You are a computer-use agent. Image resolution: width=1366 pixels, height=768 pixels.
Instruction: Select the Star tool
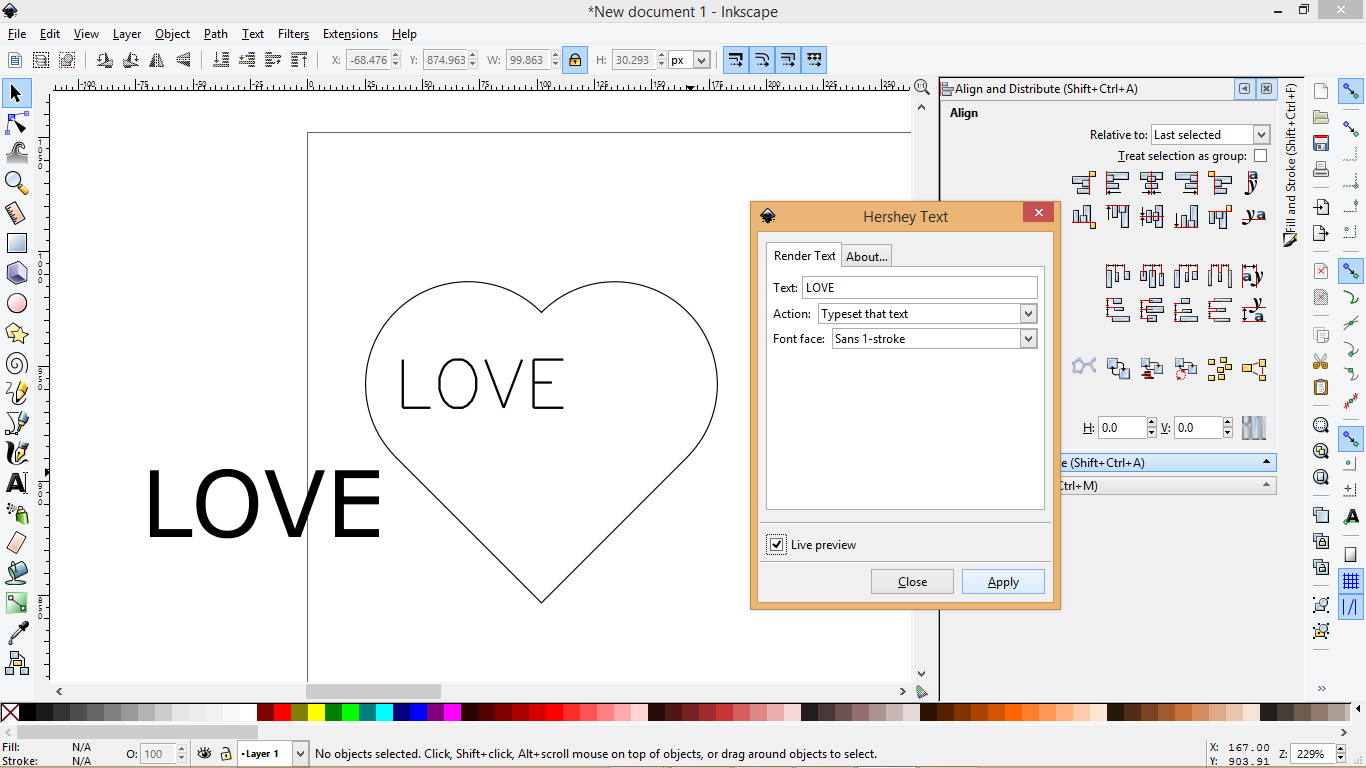click(16, 333)
